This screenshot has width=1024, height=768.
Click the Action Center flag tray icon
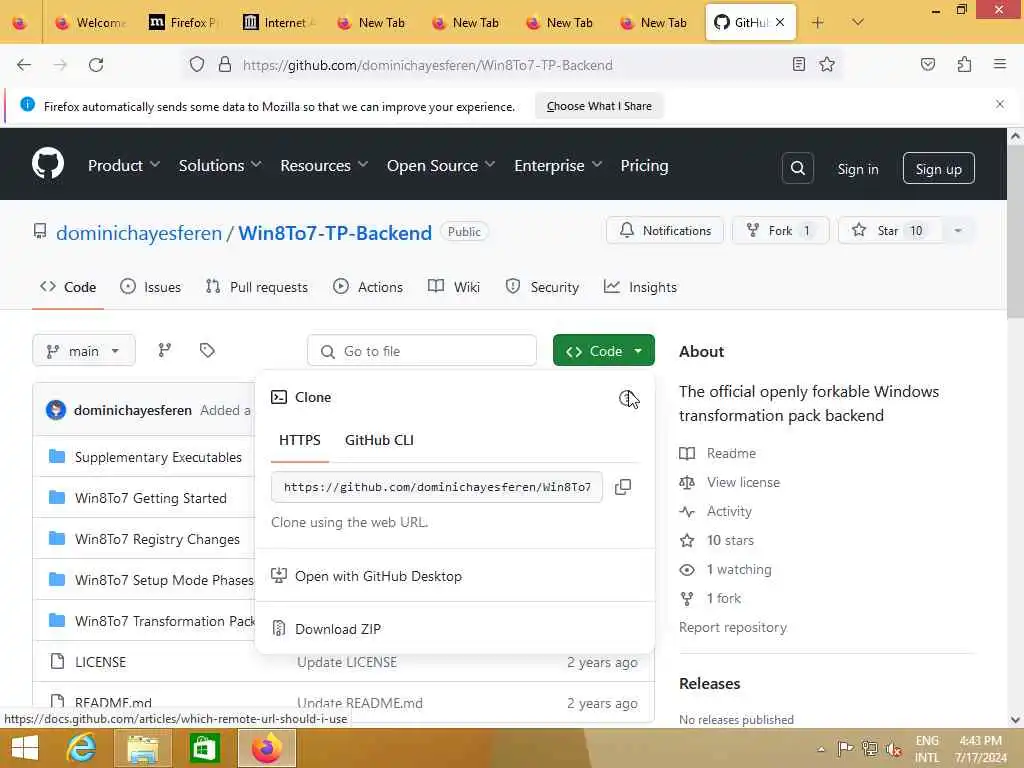(x=845, y=748)
